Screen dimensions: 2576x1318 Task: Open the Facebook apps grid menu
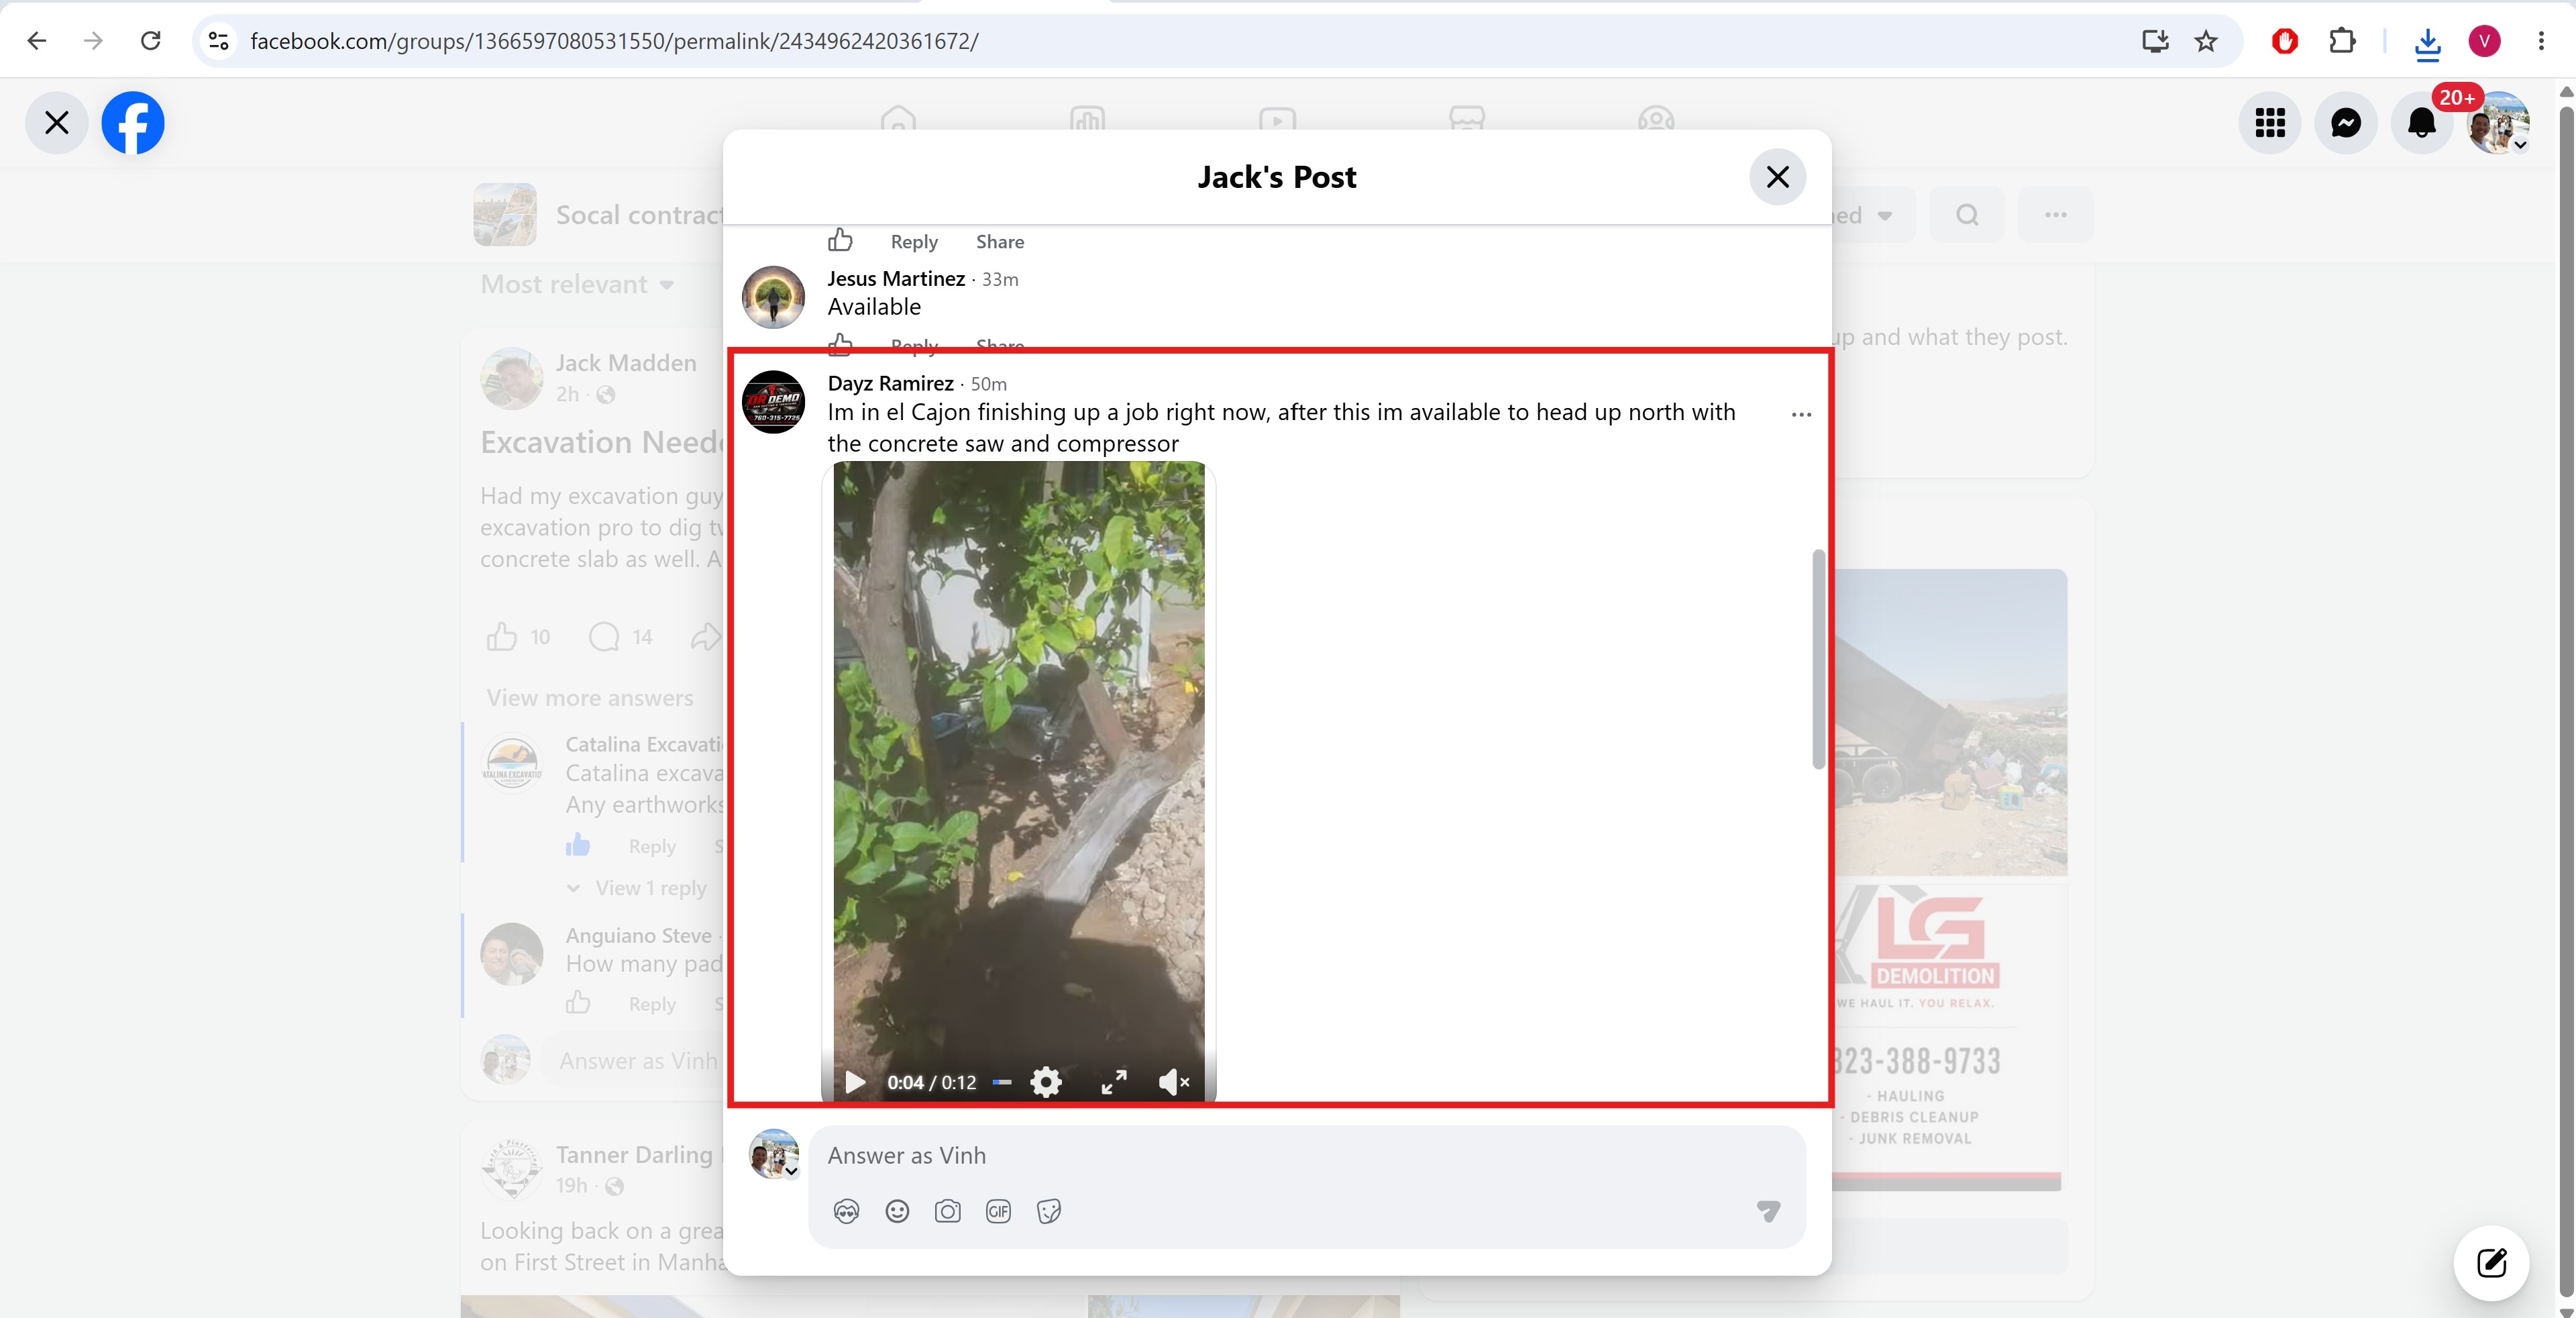tap(2270, 123)
